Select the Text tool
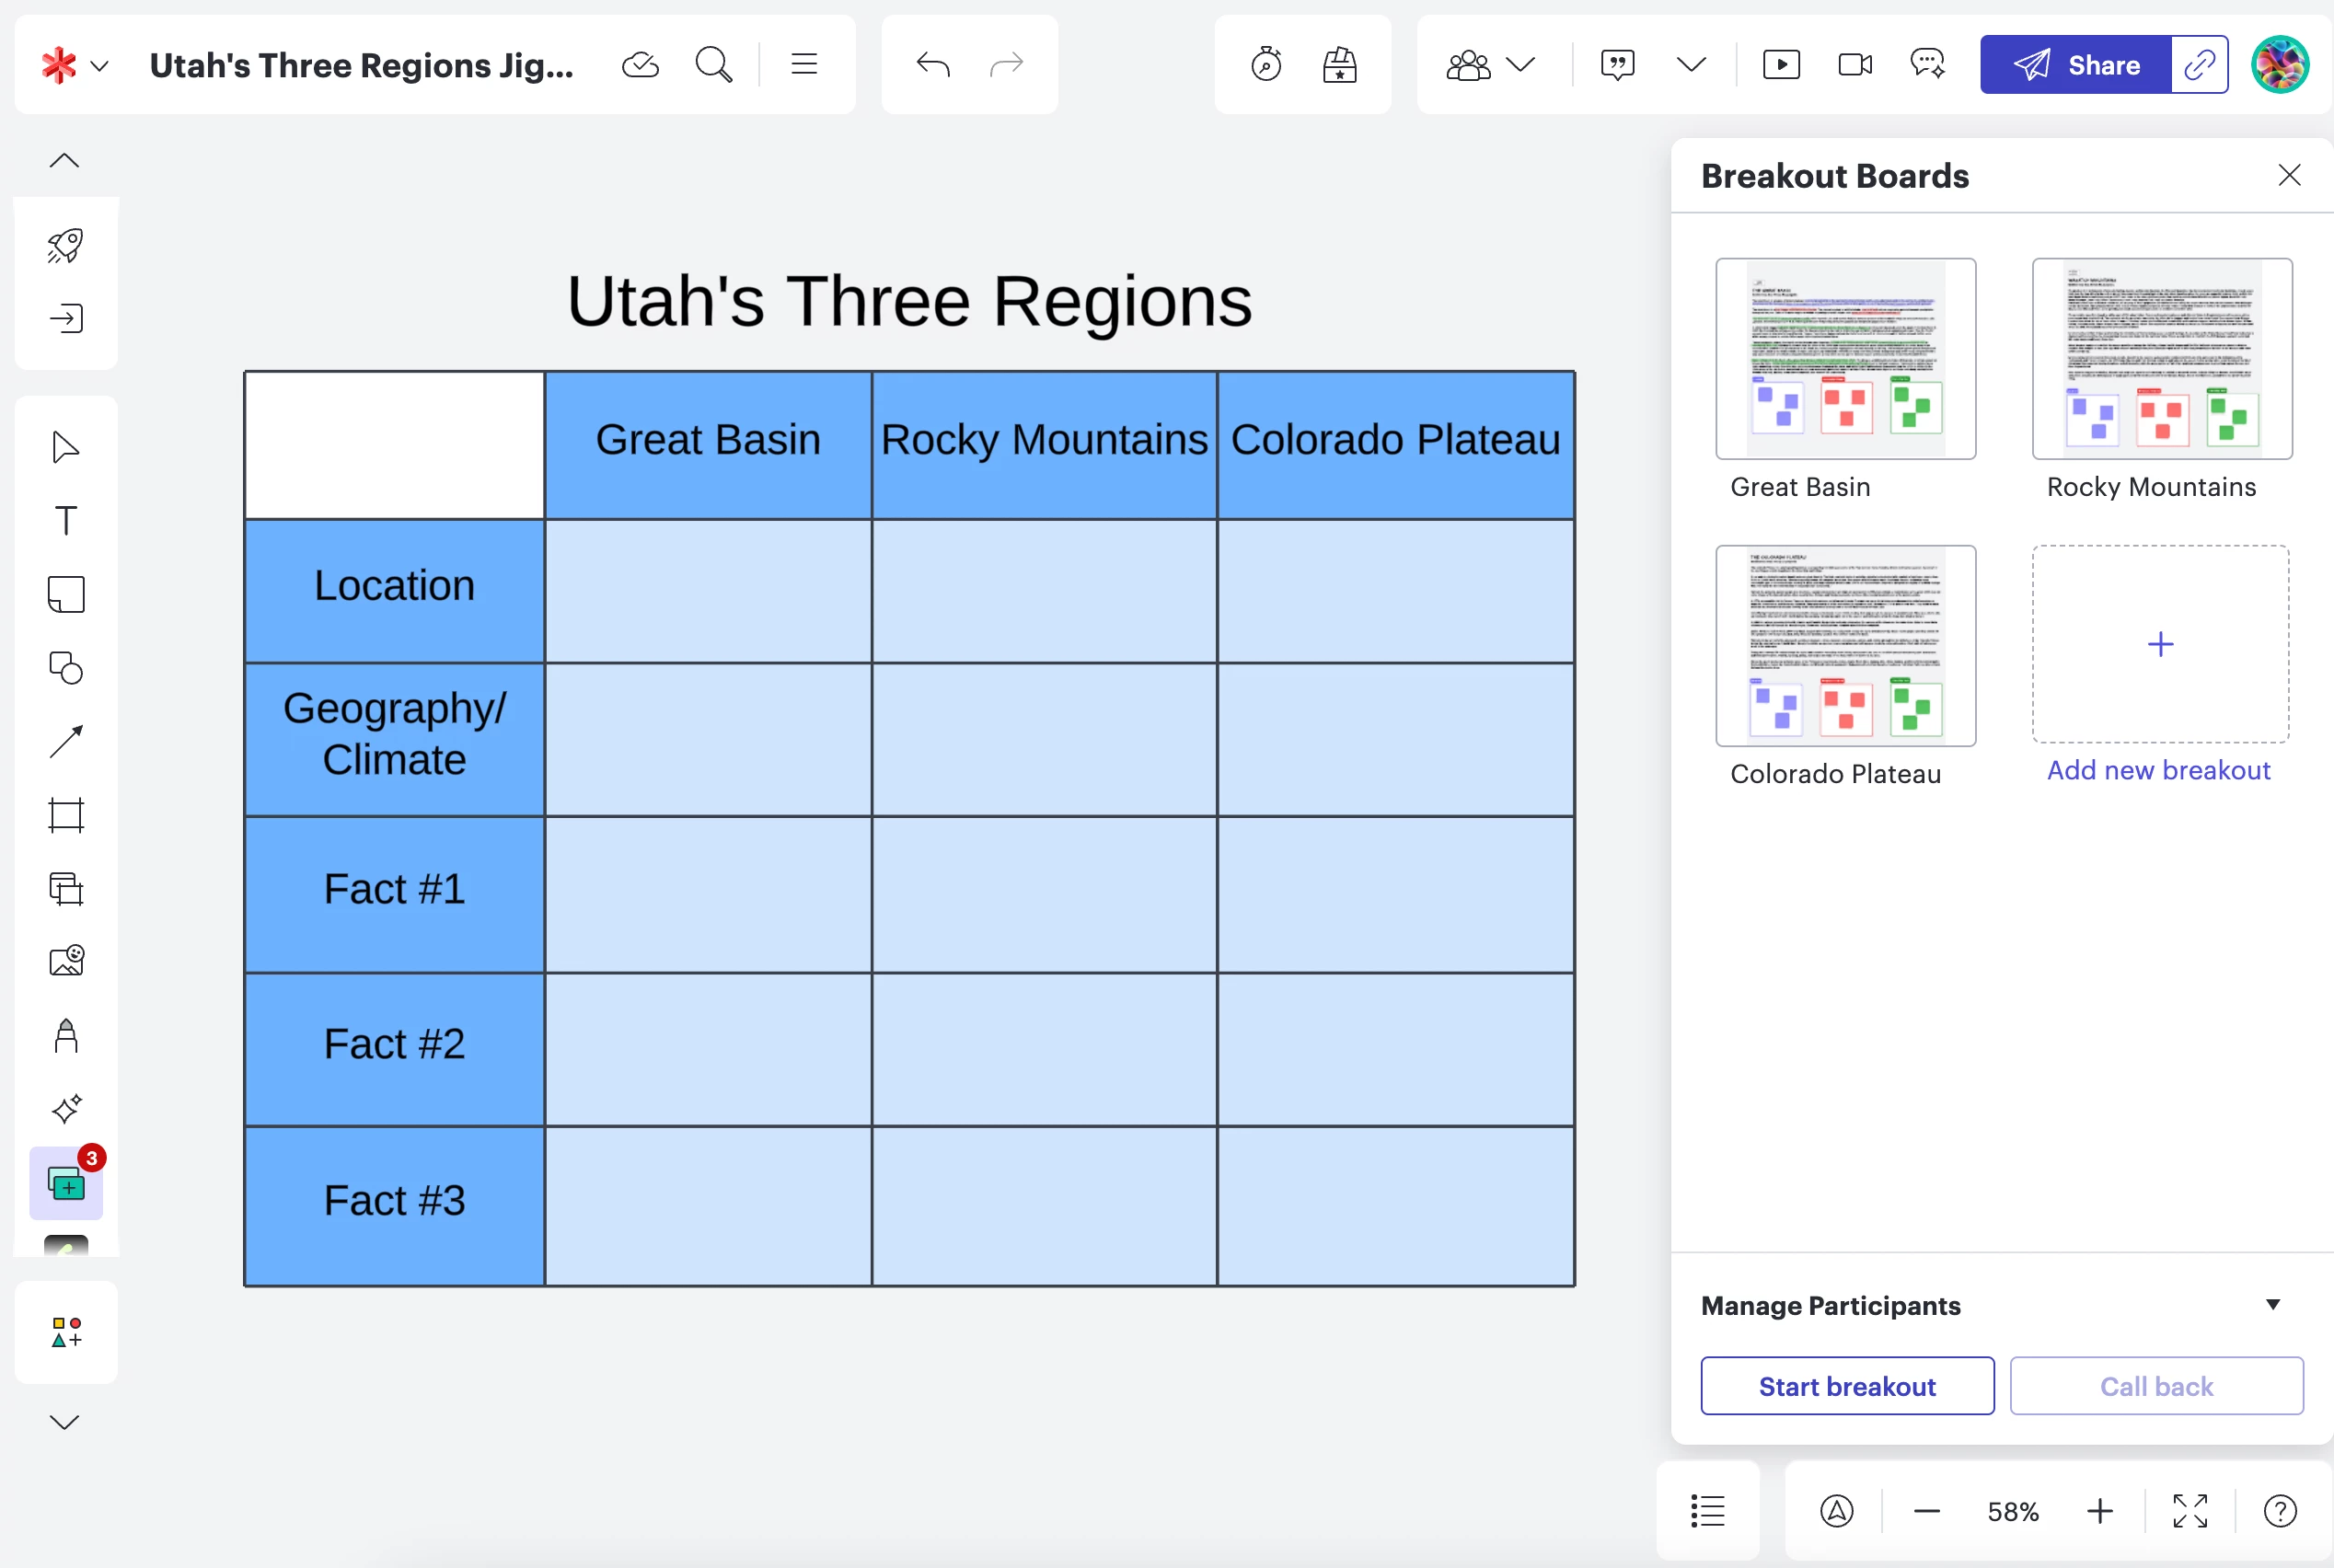The height and width of the screenshot is (1568, 2334). pos(66,520)
